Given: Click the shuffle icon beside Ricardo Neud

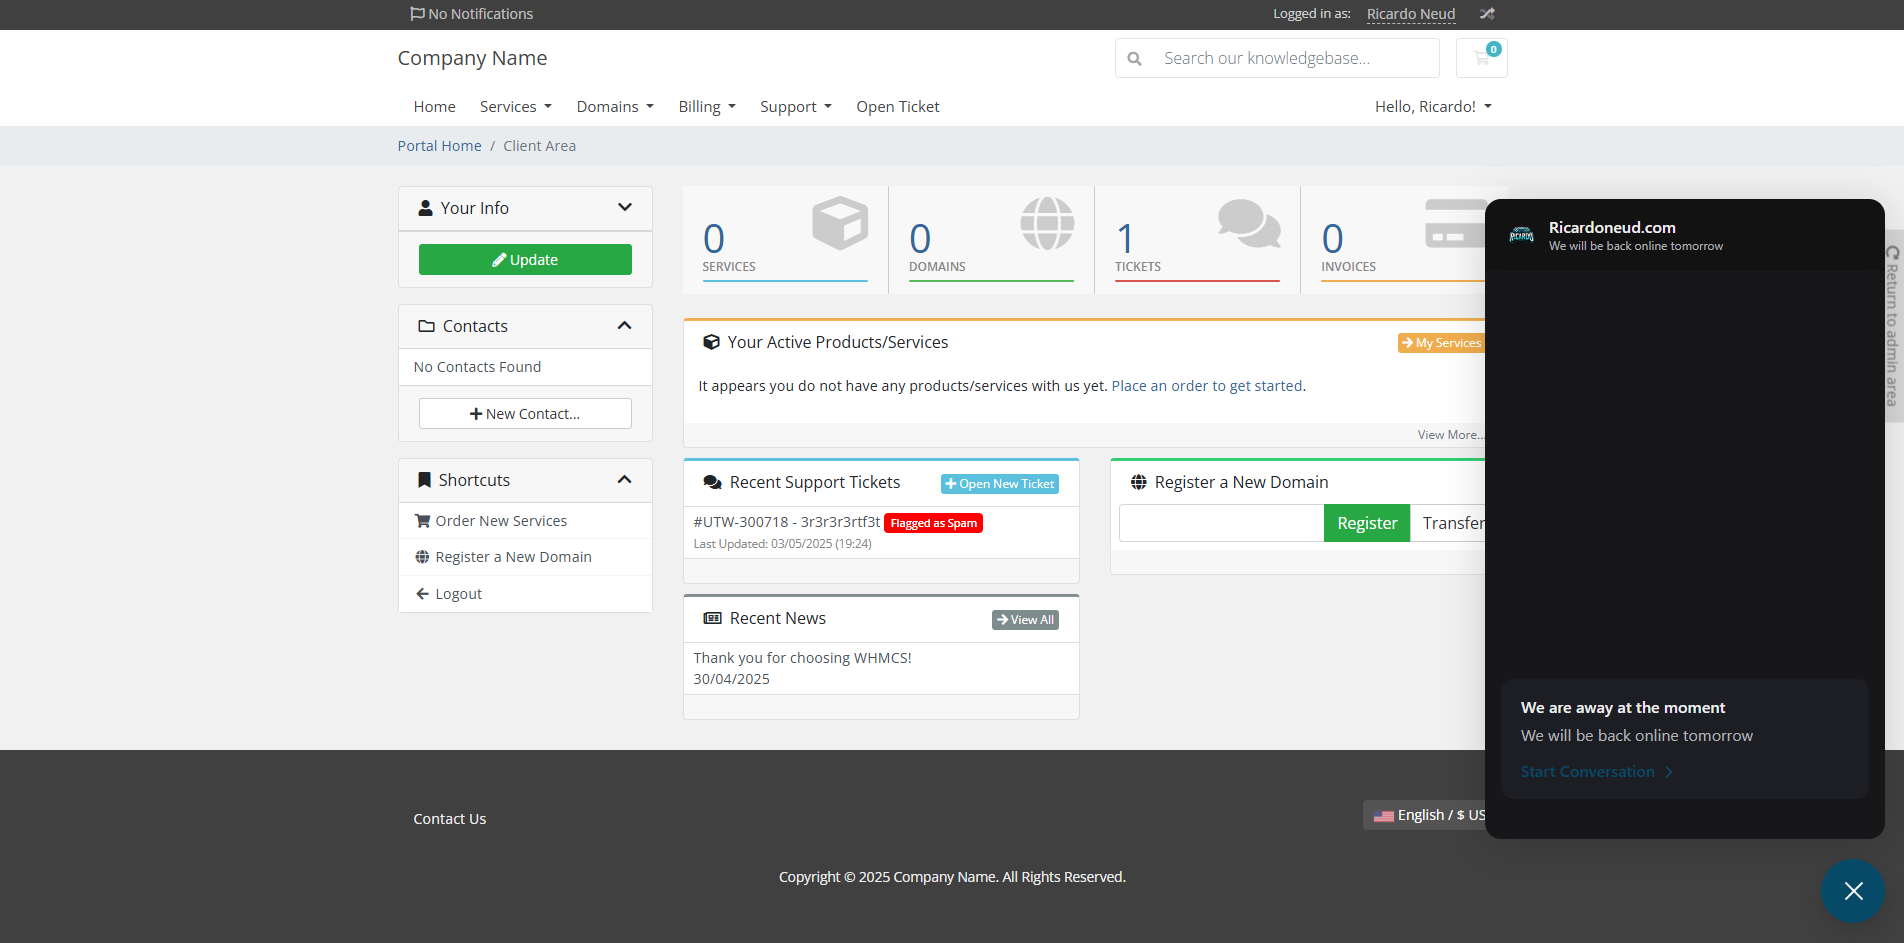Looking at the screenshot, I should tap(1487, 14).
